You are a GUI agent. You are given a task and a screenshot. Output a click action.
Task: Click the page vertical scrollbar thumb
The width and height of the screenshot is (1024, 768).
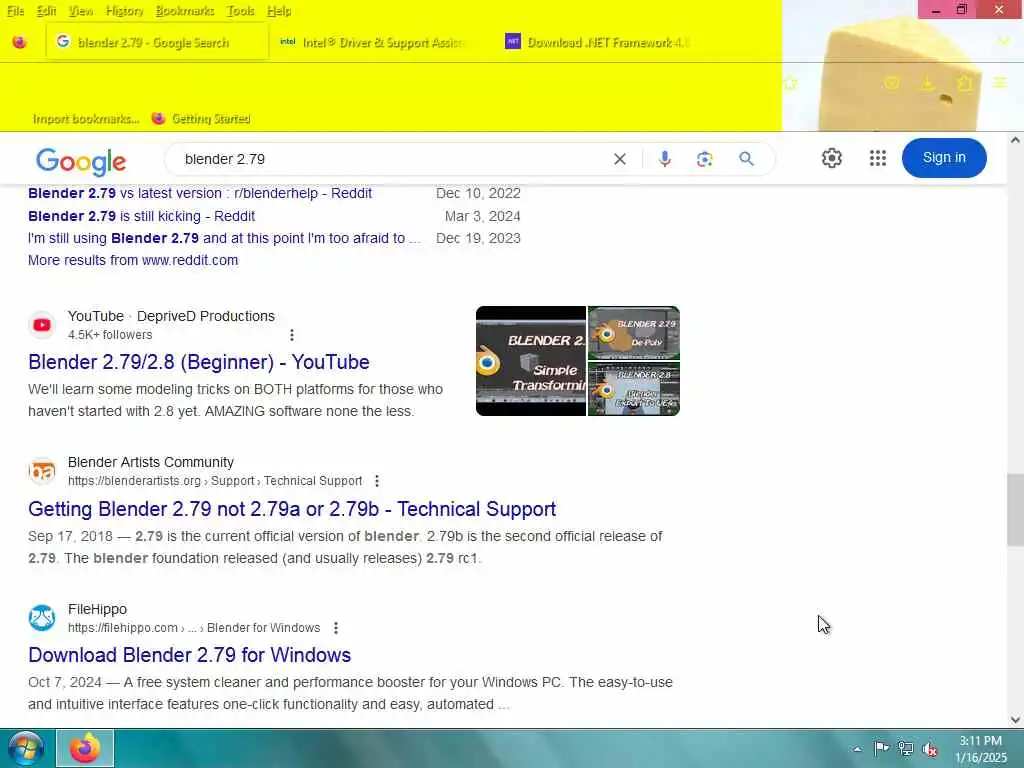tap(1015, 509)
